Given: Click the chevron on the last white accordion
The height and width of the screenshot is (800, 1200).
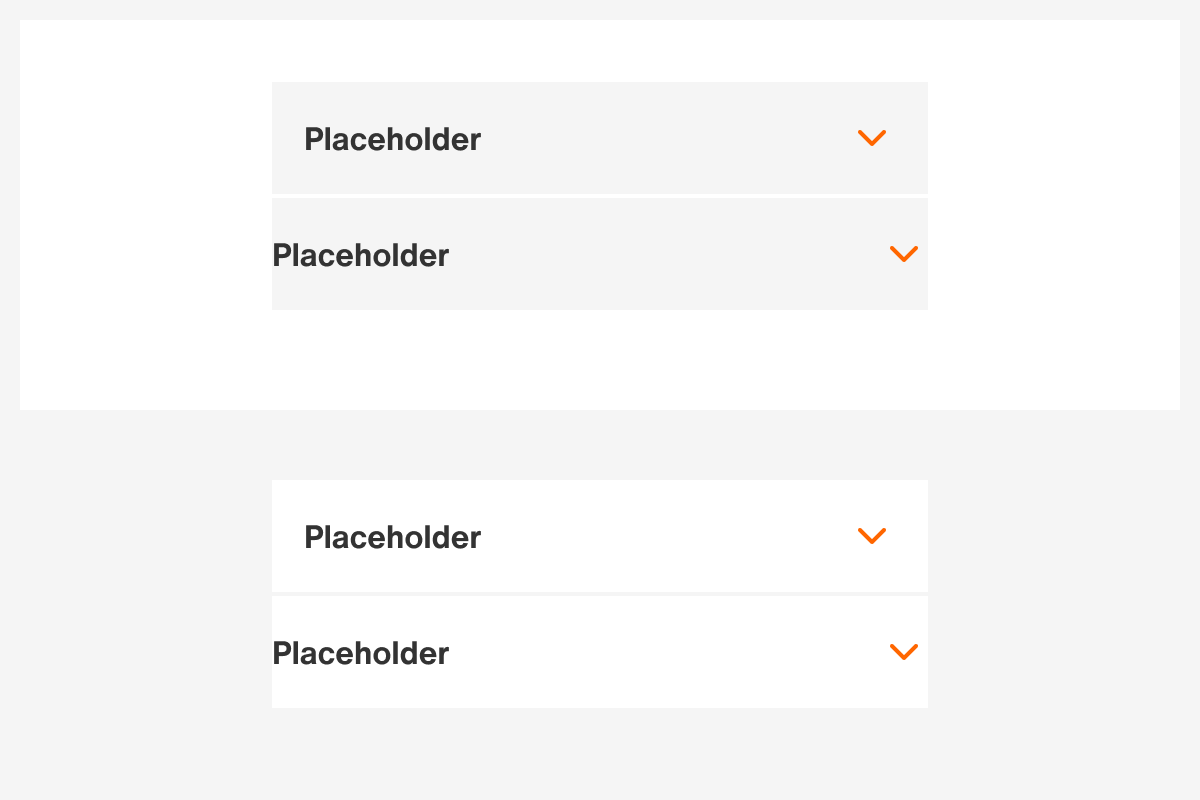Looking at the screenshot, I should 904,651.
